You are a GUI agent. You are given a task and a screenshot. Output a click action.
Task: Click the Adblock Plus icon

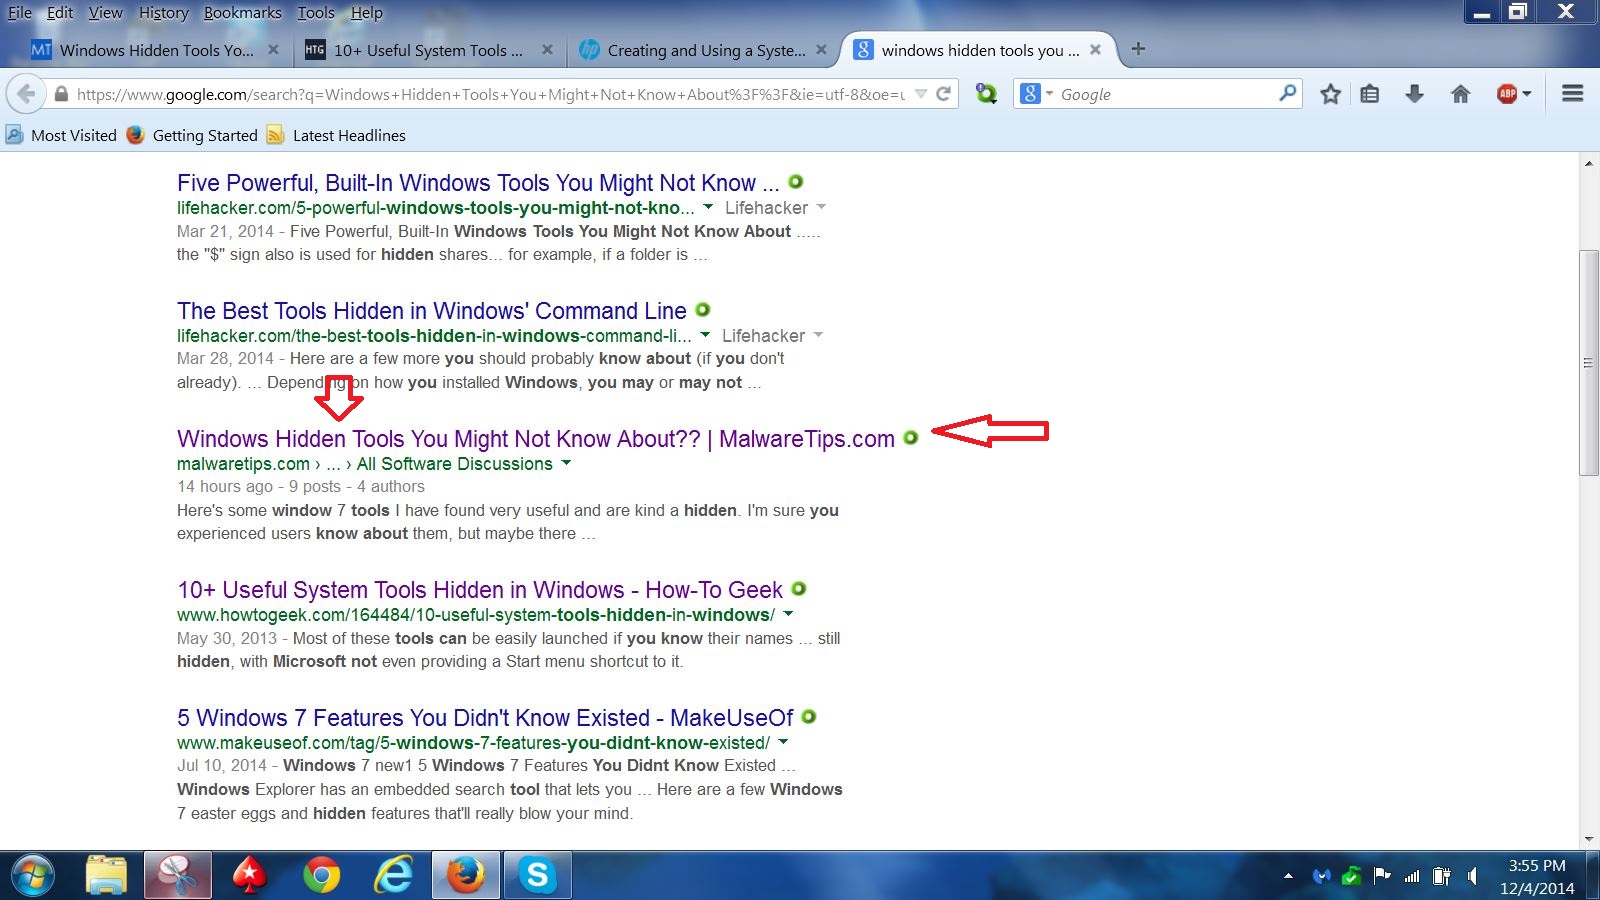(x=1507, y=94)
